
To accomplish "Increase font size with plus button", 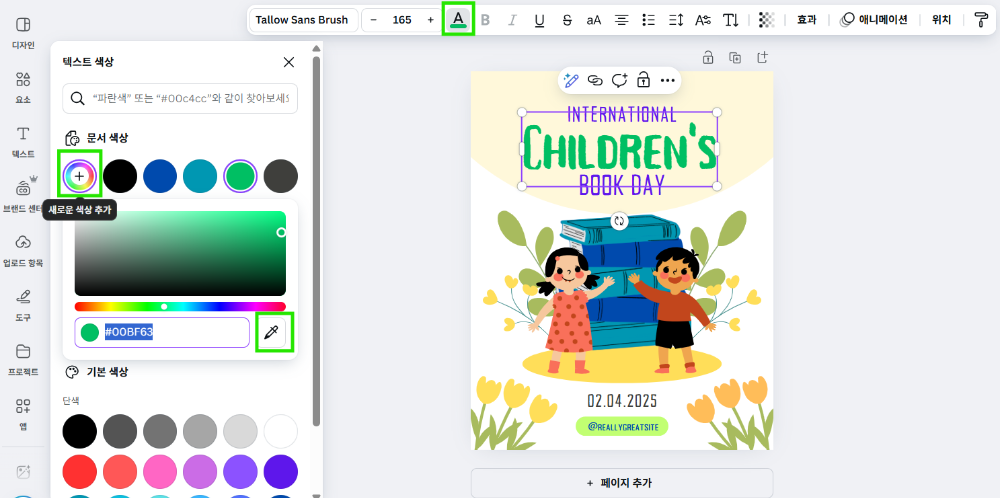I will point(430,20).
